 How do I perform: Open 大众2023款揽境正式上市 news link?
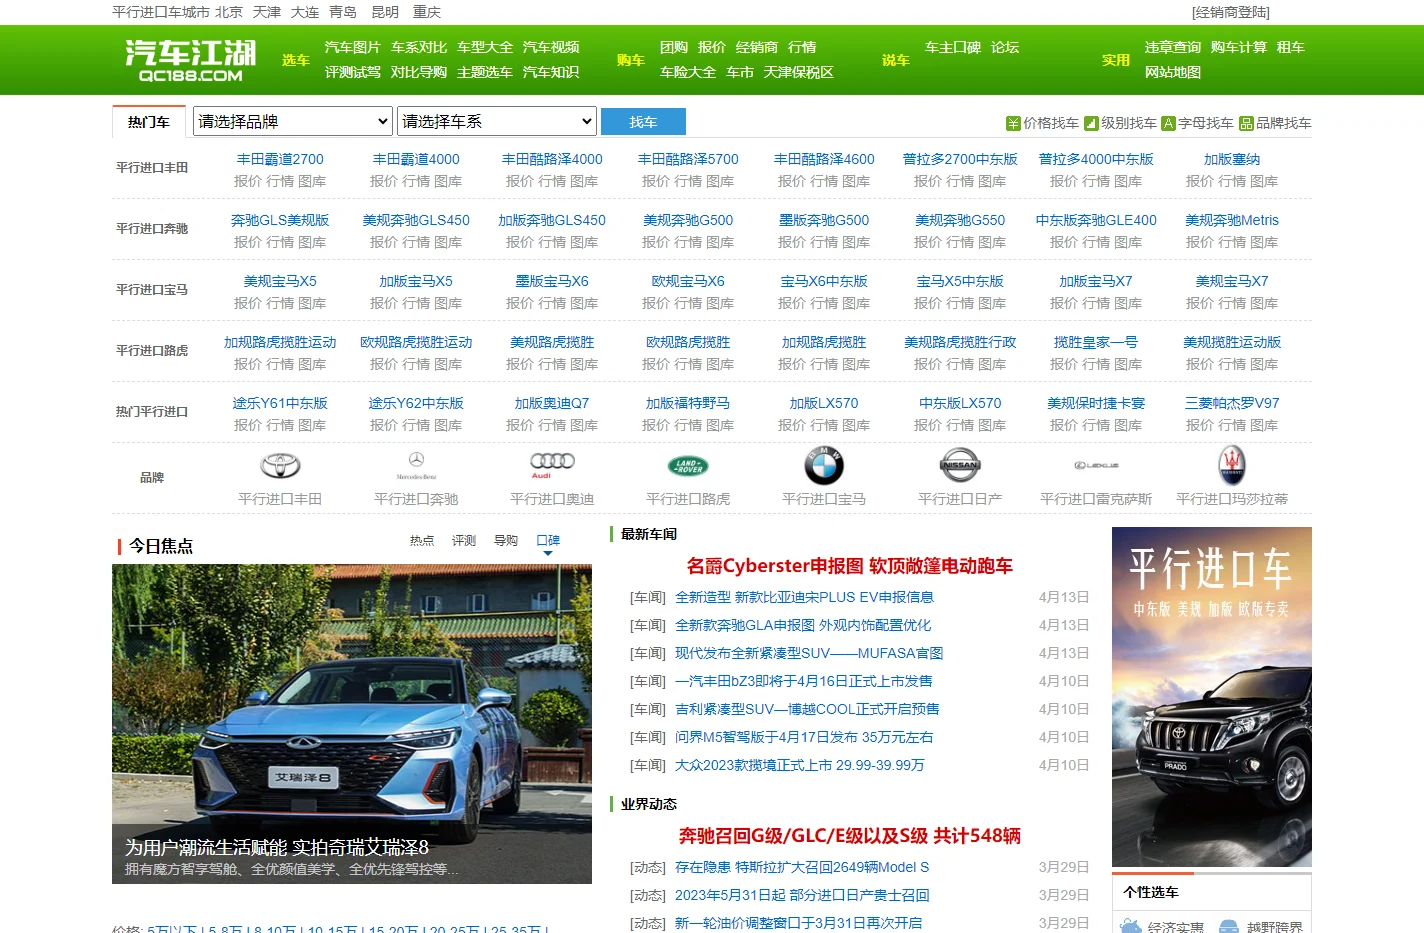[x=800, y=765]
